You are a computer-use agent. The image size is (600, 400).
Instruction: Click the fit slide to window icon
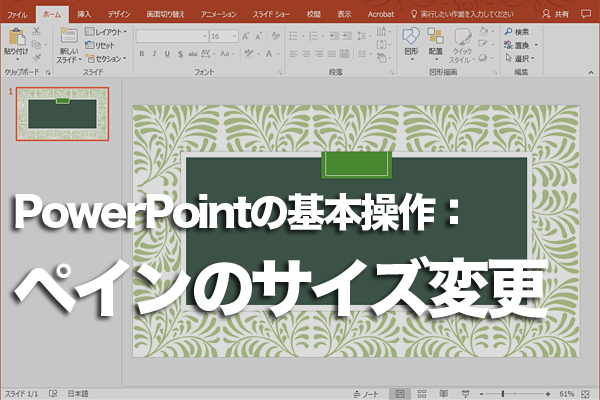(x=585, y=394)
